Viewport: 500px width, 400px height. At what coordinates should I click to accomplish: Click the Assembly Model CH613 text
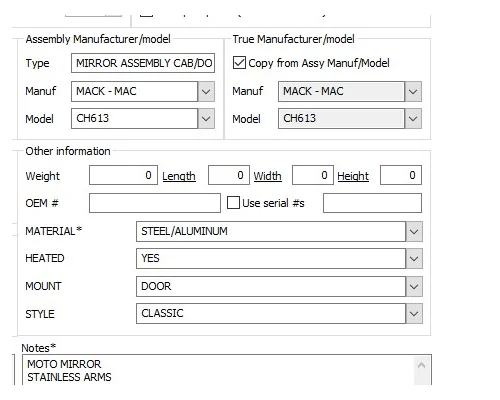pos(93,118)
